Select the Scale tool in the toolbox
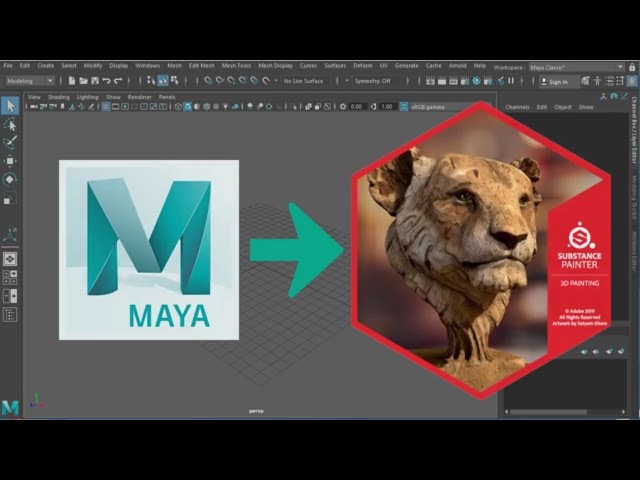The height and width of the screenshot is (480, 640). 10,198
